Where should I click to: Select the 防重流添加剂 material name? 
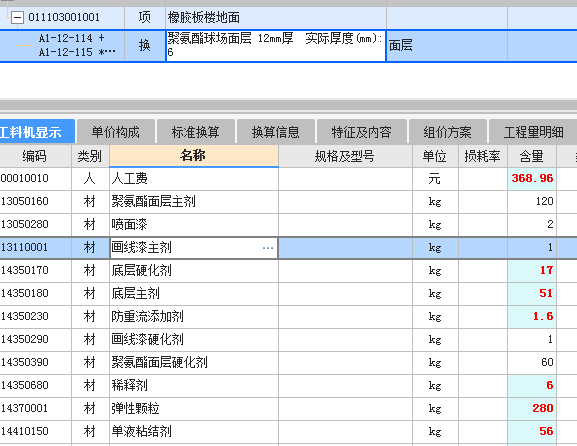(194, 316)
